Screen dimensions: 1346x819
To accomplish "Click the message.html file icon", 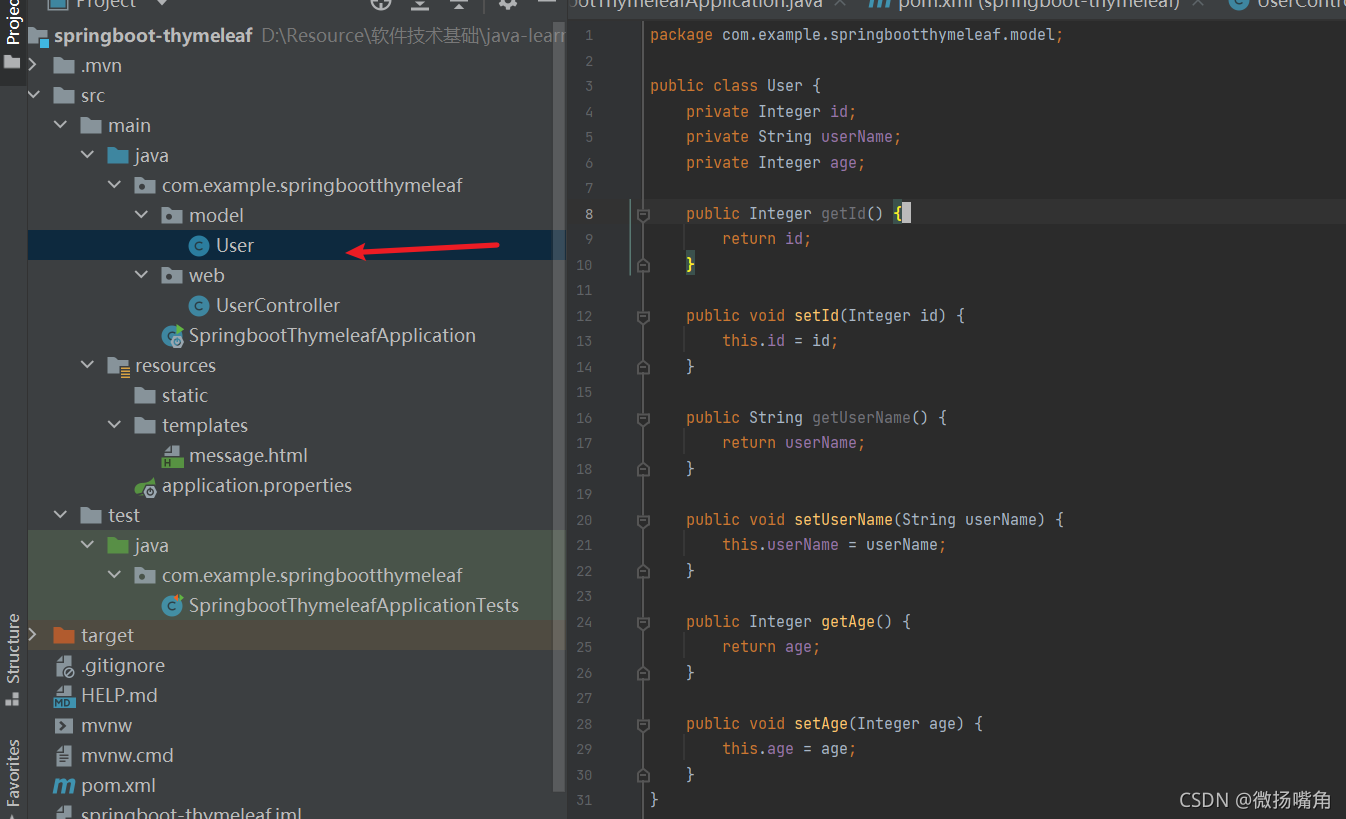I will tap(172, 456).
